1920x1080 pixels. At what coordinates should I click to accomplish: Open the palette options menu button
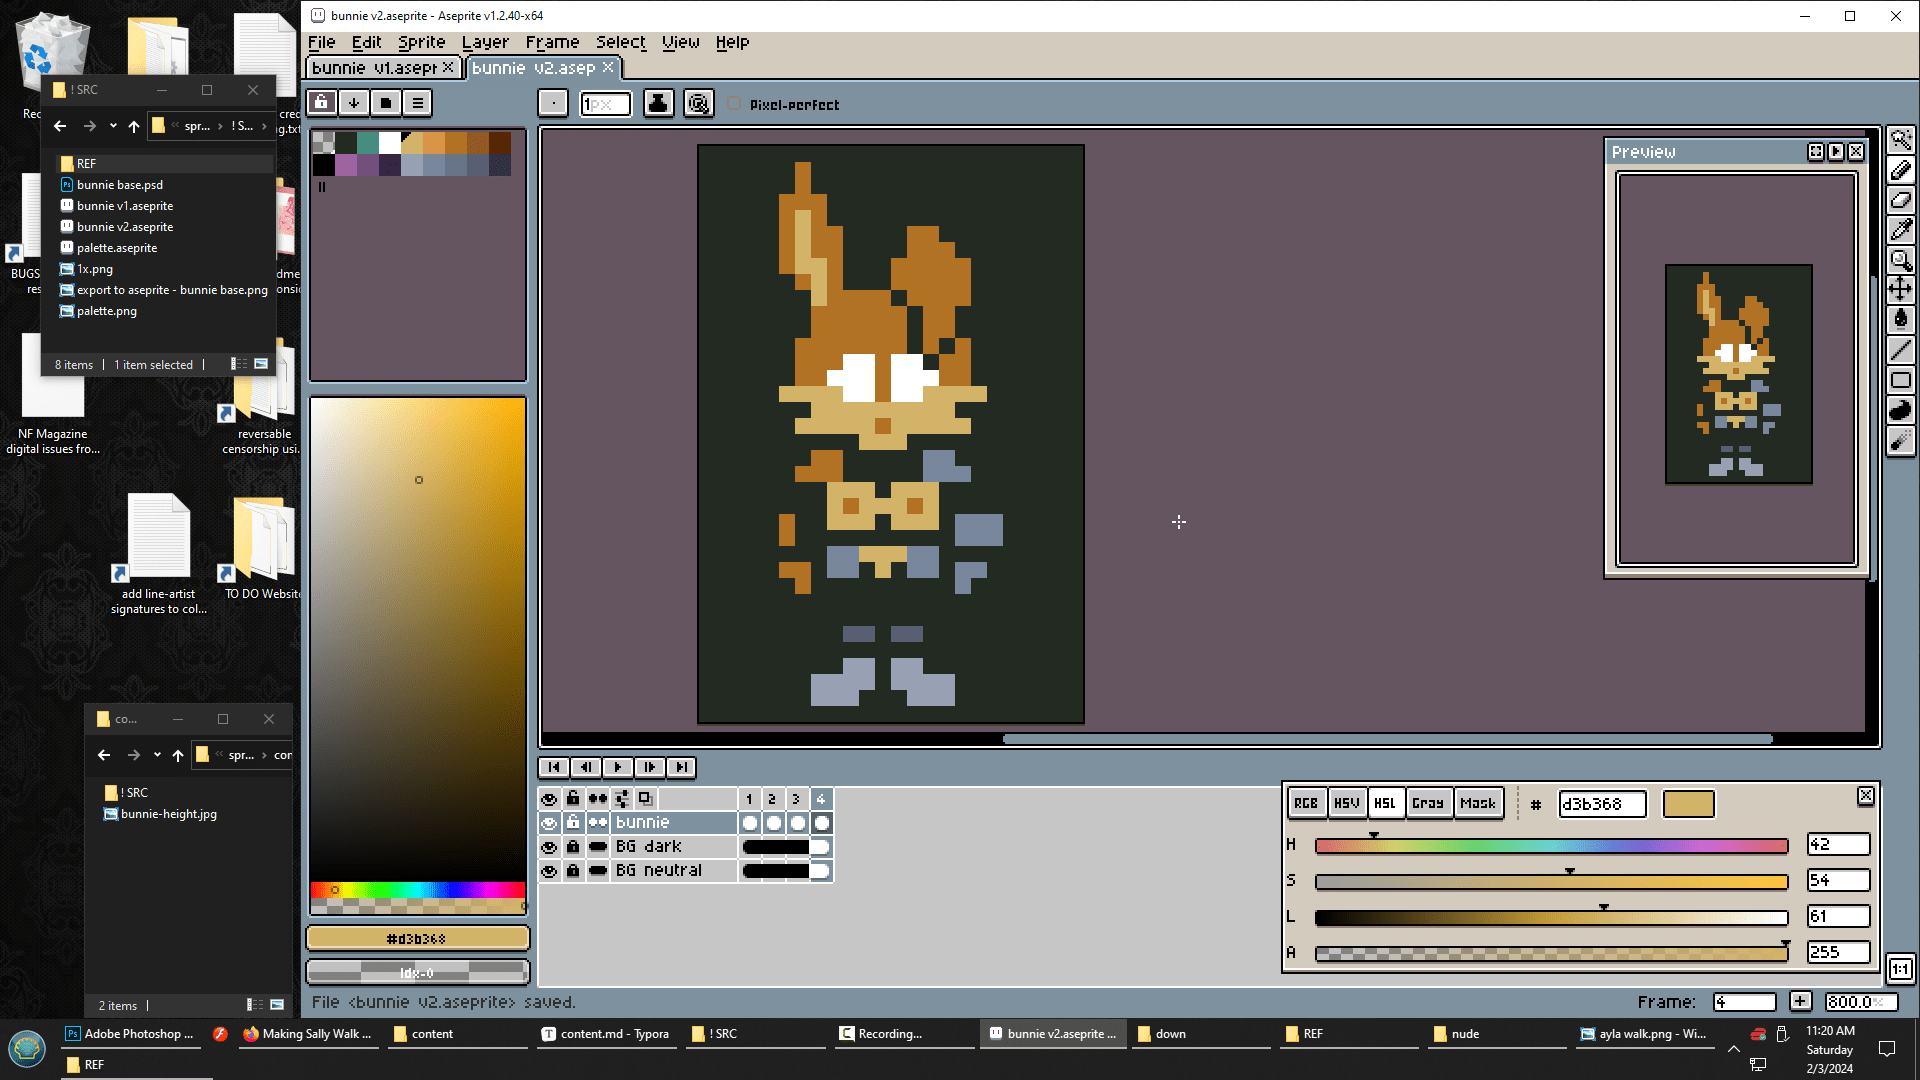coord(418,102)
